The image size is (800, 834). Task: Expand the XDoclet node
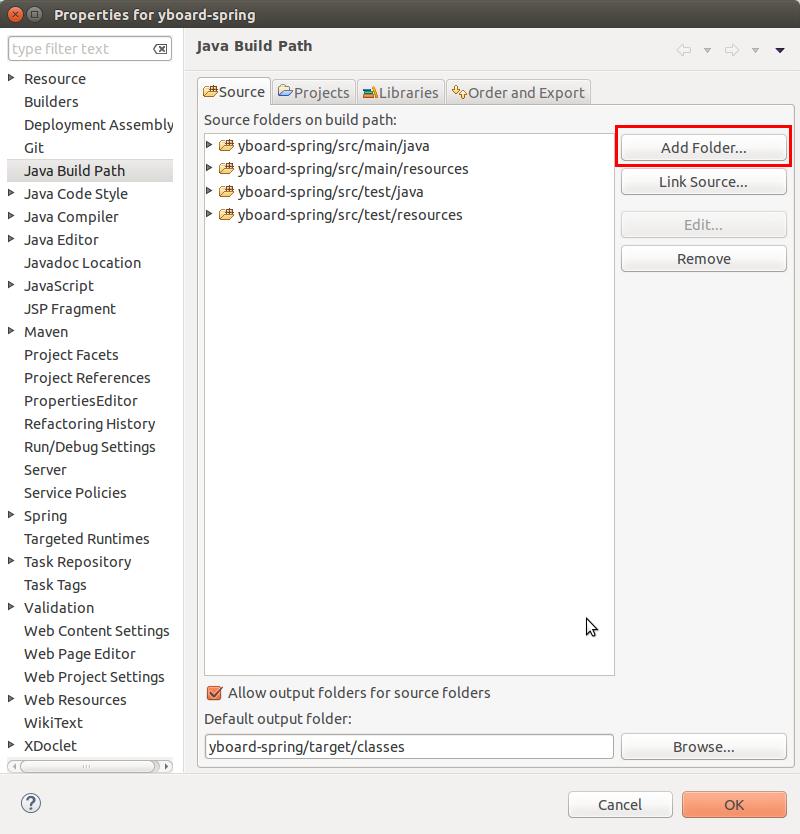tap(11, 745)
